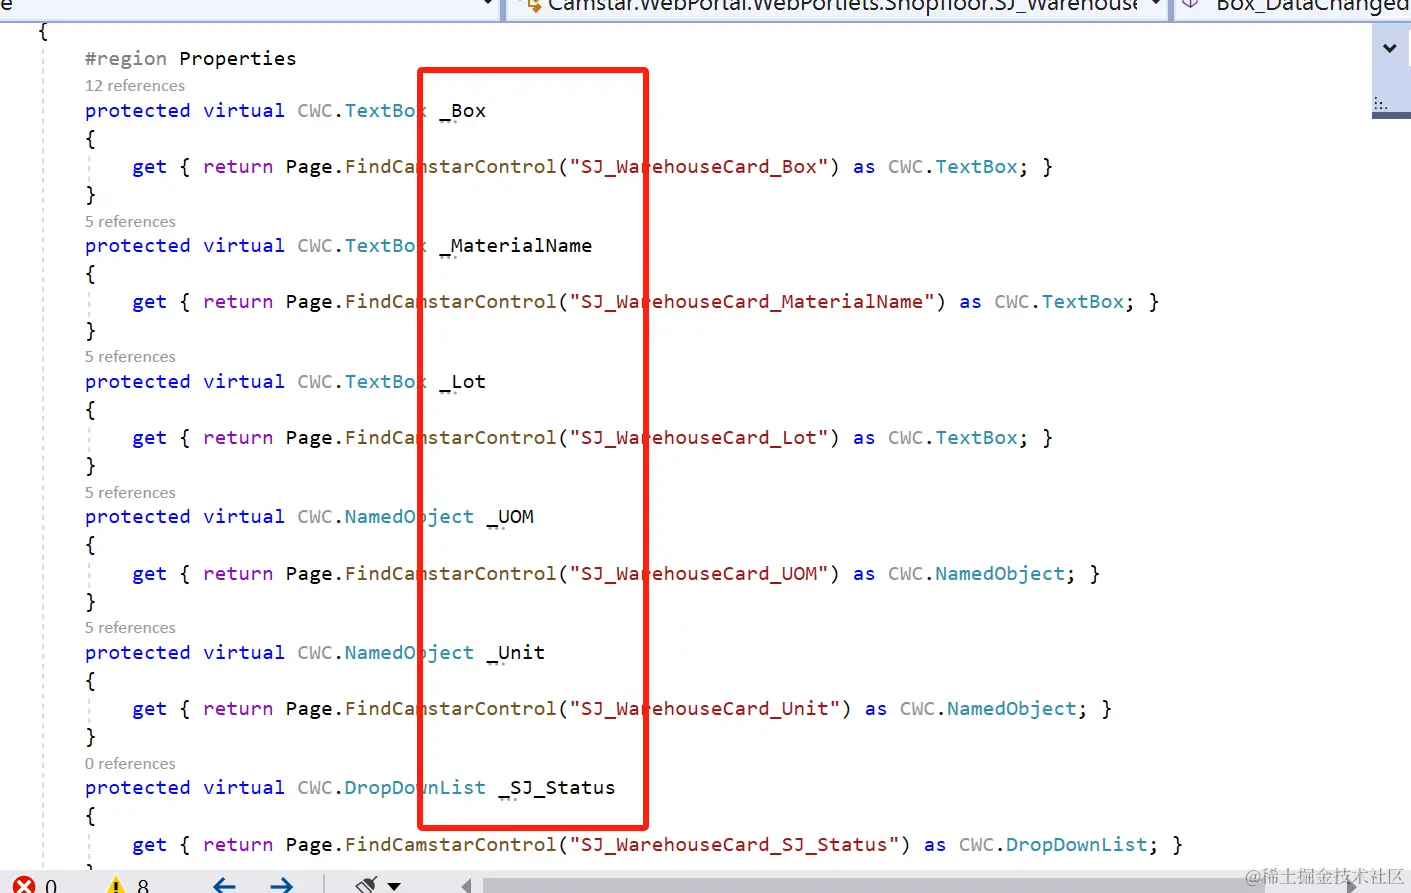1411x893 pixels.
Task: Click the _SJ_Status property name
Action: (x=557, y=788)
